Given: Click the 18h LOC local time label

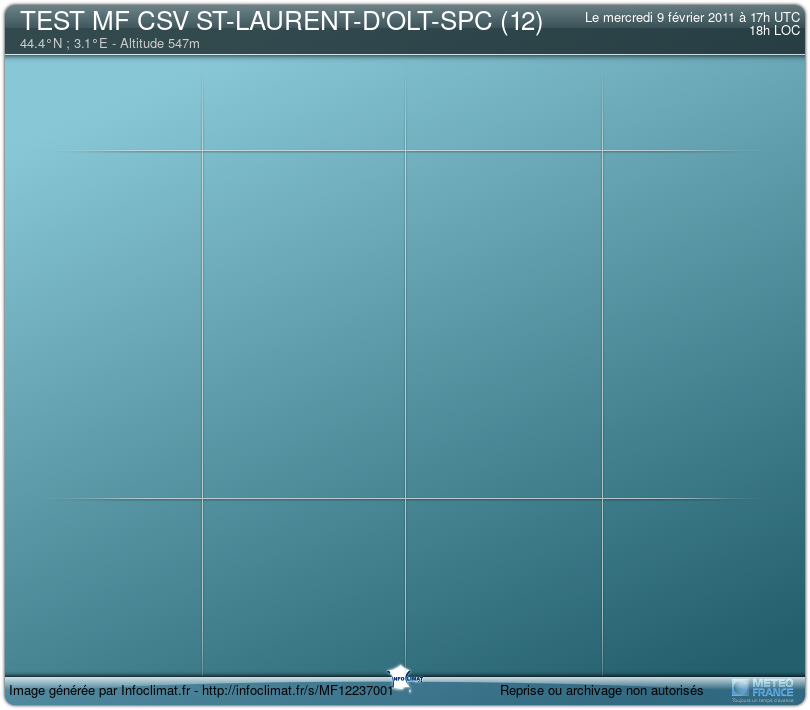Looking at the screenshot, I should tap(774, 31).
